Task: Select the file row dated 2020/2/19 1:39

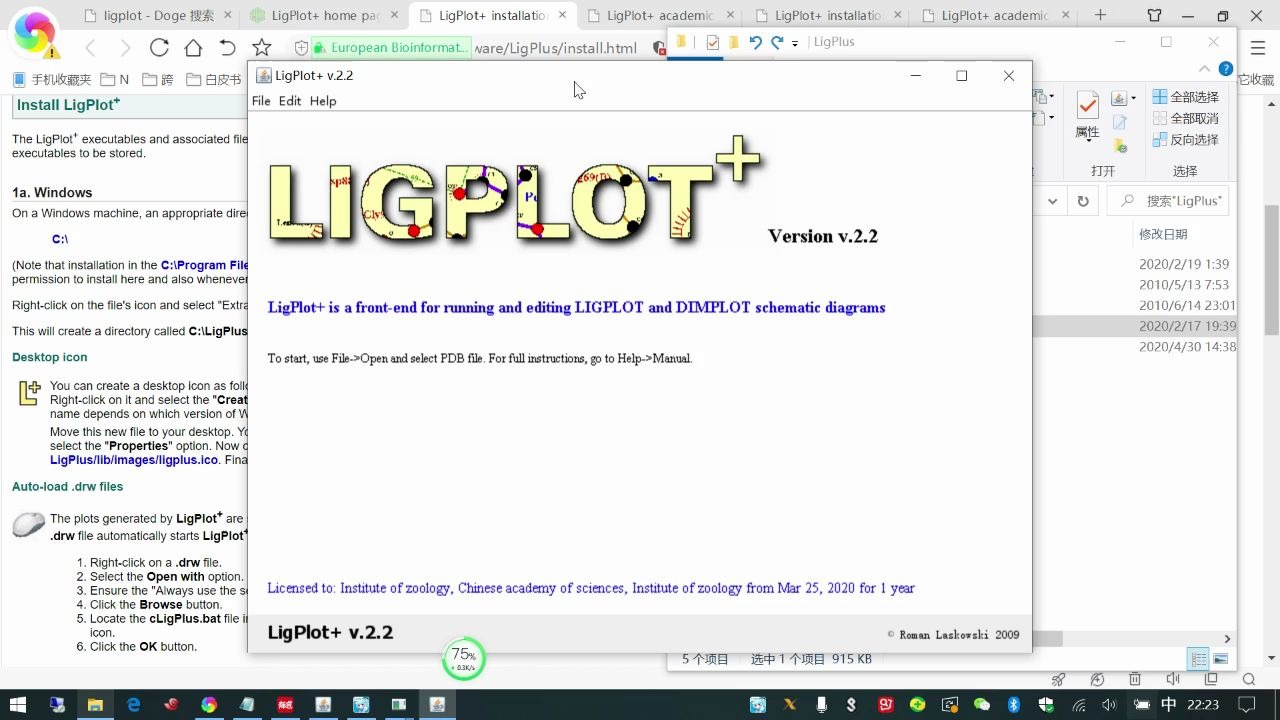Action: [x=1184, y=264]
